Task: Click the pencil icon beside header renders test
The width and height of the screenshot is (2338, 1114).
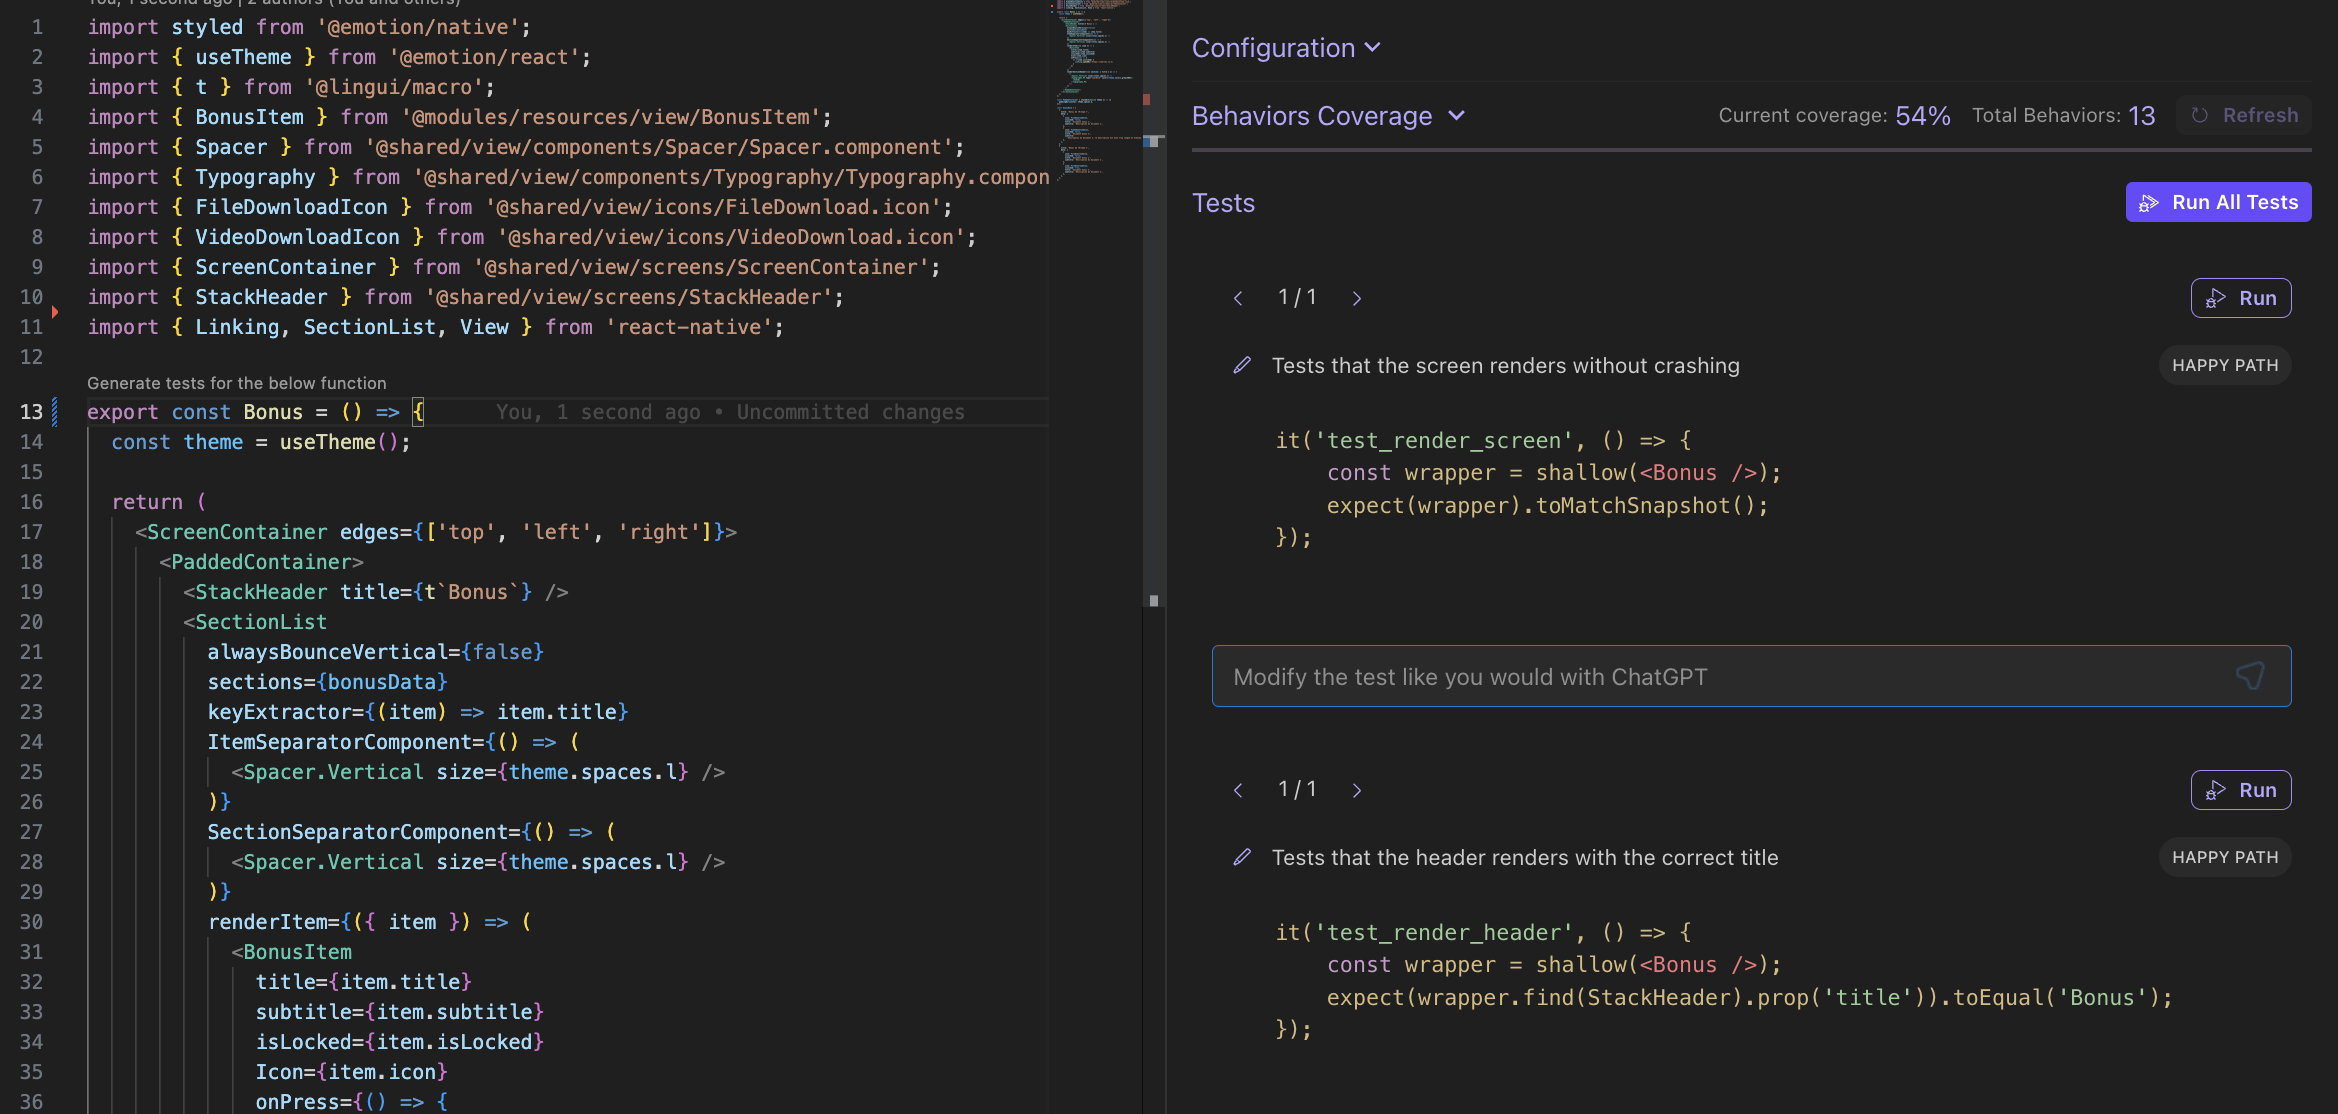Action: (x=1242, y=858)
